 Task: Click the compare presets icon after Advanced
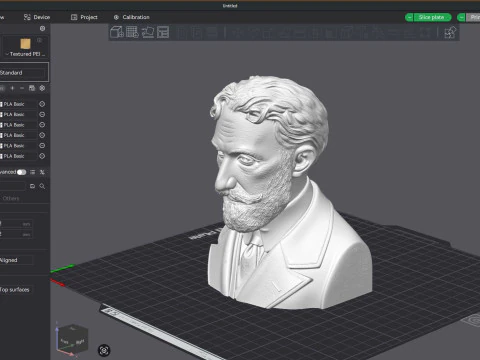click(x=42, y=172)
